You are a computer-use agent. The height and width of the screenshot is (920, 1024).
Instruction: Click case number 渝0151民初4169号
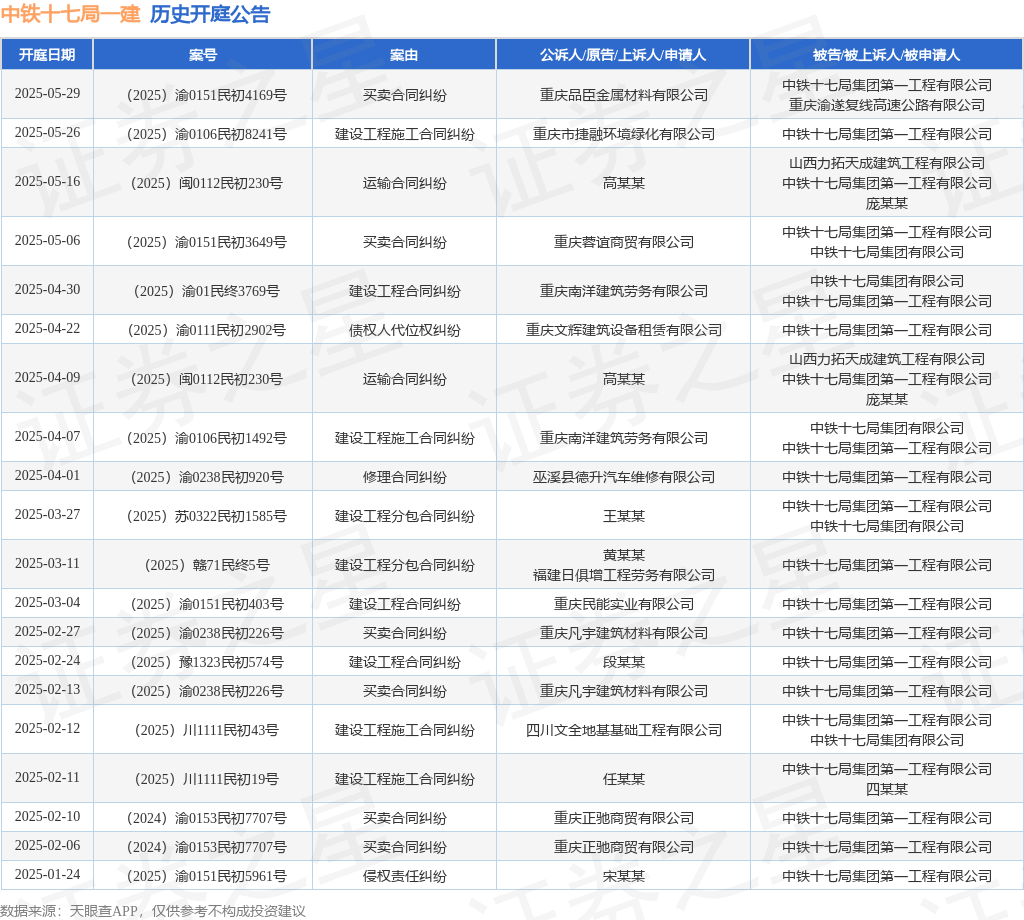coord(206,95)
